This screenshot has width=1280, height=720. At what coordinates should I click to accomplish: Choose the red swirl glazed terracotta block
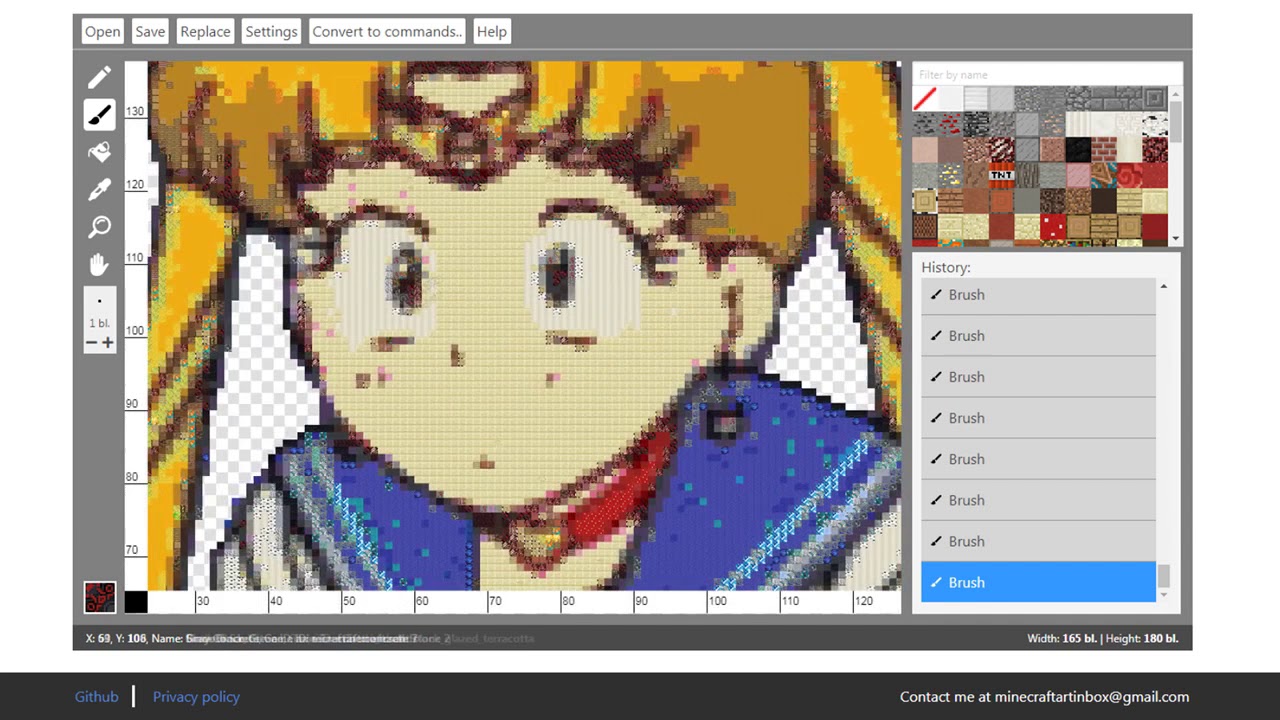coord(1129,175)
